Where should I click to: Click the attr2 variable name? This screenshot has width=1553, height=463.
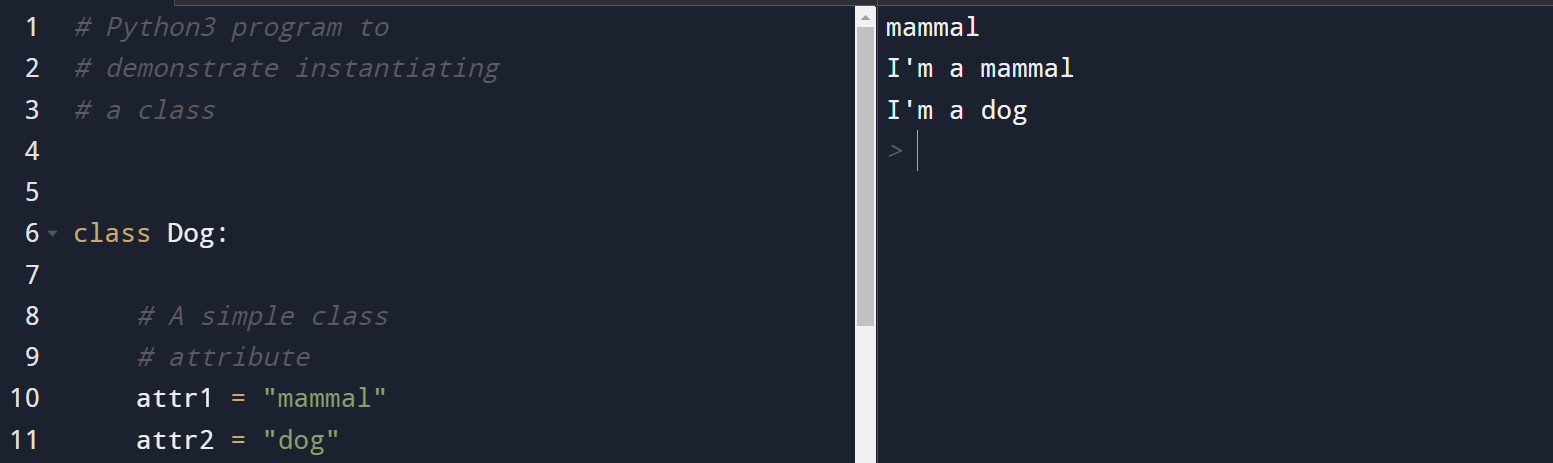(x=175, y=440)
